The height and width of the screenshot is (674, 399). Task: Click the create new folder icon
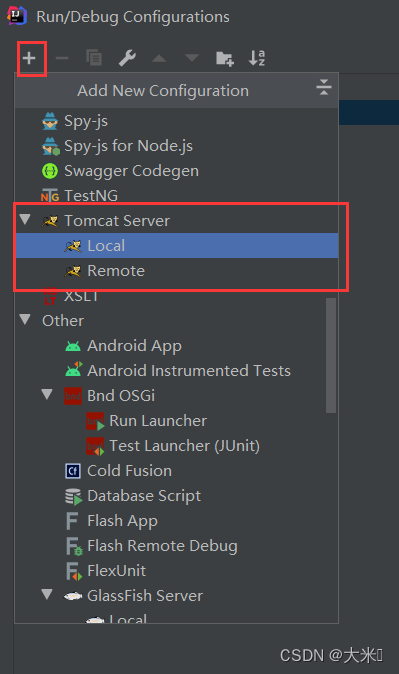coord(224,58)
